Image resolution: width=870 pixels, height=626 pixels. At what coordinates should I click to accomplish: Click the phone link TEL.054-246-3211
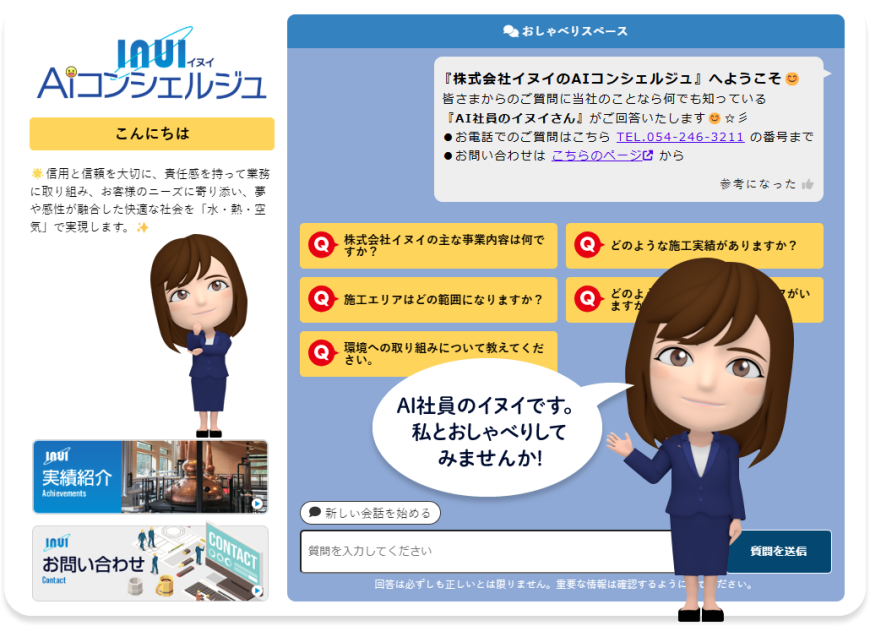(x=680, y=137)
